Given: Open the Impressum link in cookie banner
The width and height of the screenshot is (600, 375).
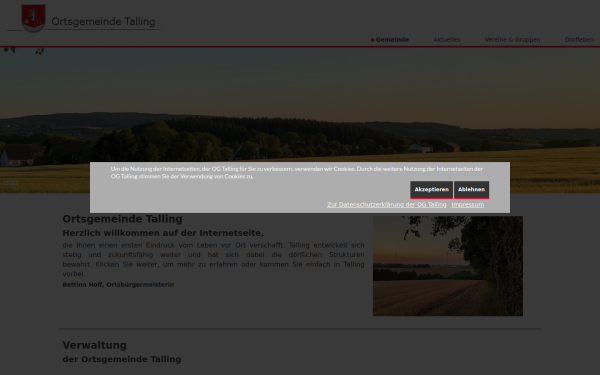Looking at the screenshot, I should 468,205.
